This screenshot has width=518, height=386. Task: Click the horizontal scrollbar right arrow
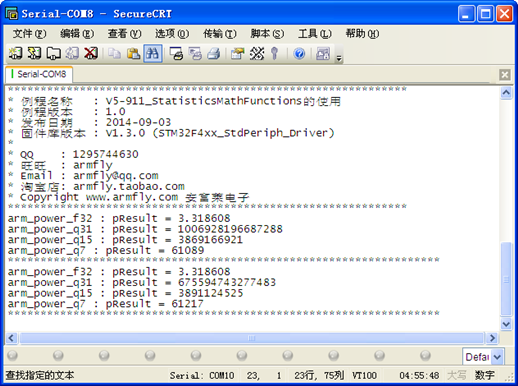tap(492, 338)
